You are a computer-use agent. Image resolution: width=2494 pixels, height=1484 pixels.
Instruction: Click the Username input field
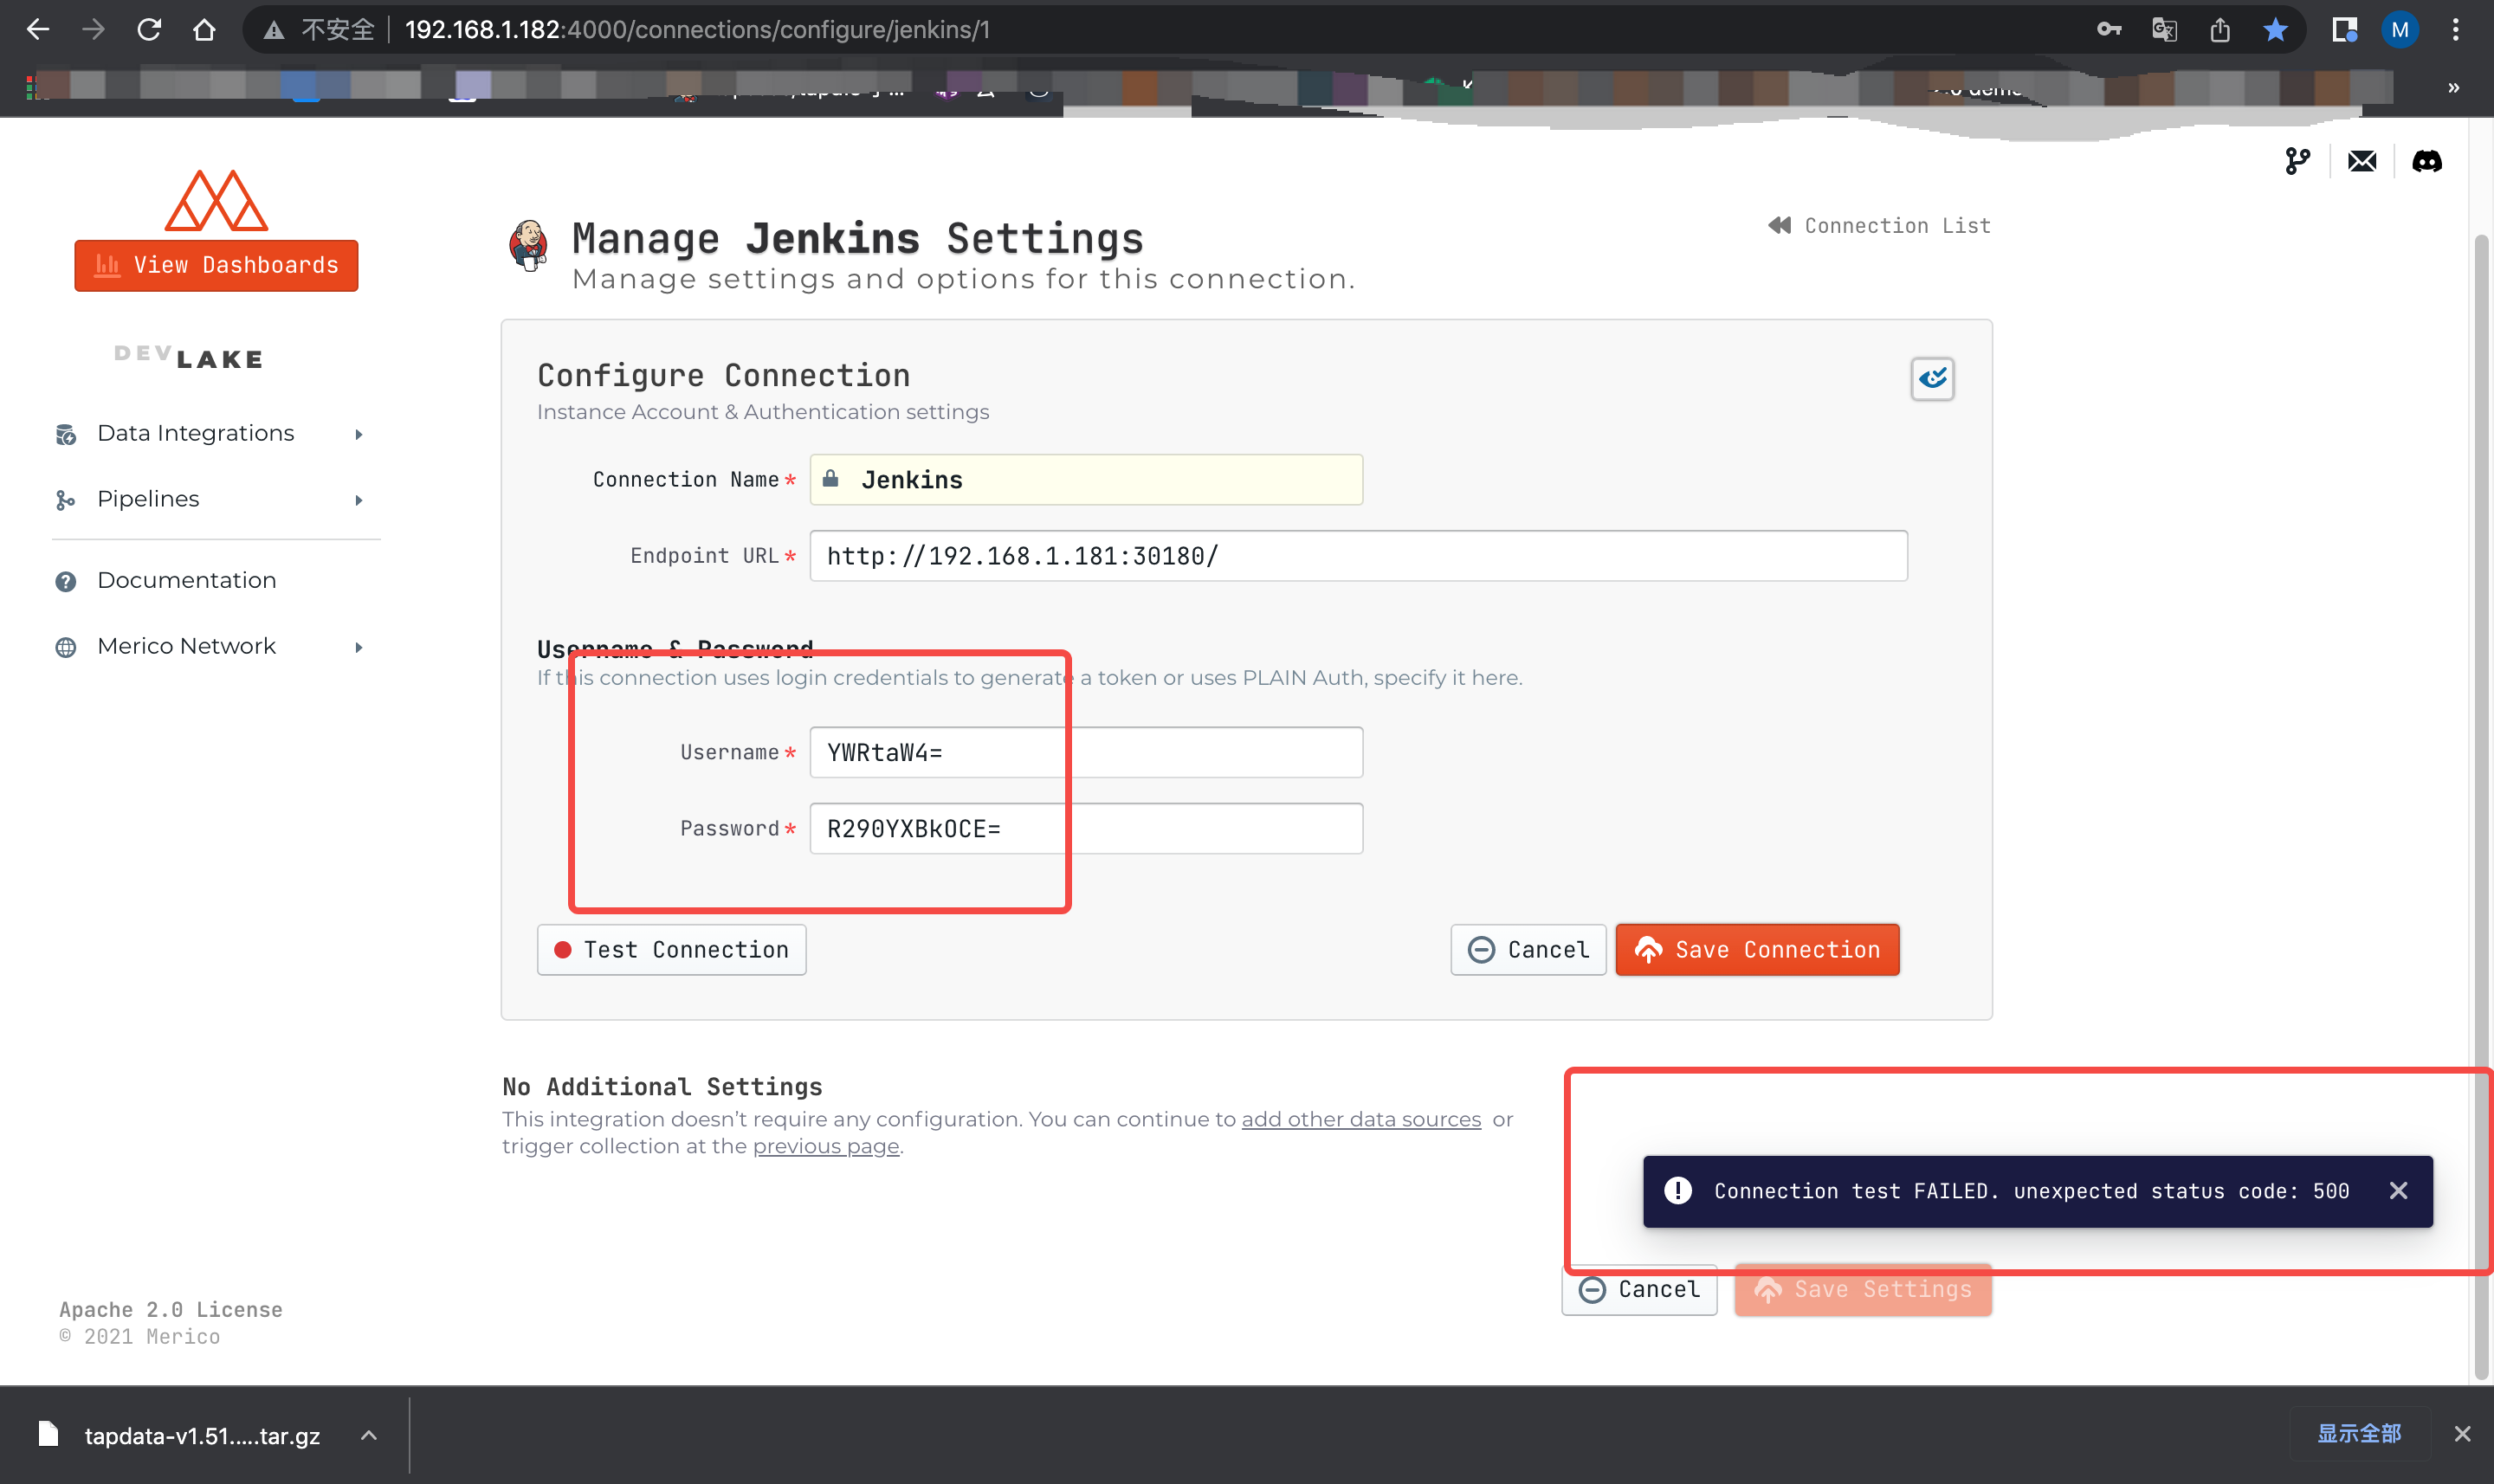pos(1086,752)
